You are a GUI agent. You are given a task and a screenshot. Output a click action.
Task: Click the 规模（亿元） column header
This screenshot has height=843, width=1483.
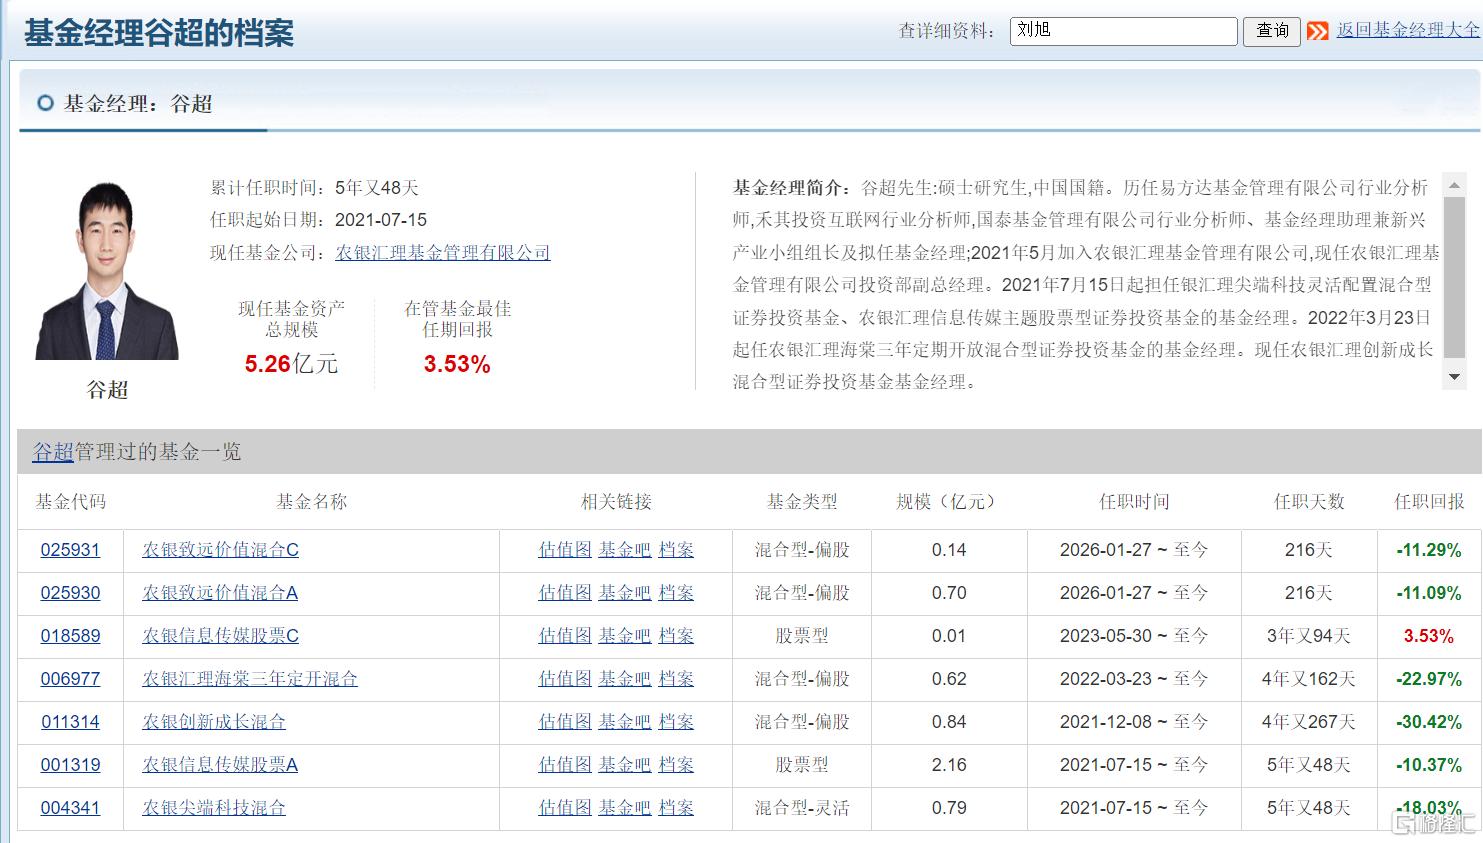point(948,502)
